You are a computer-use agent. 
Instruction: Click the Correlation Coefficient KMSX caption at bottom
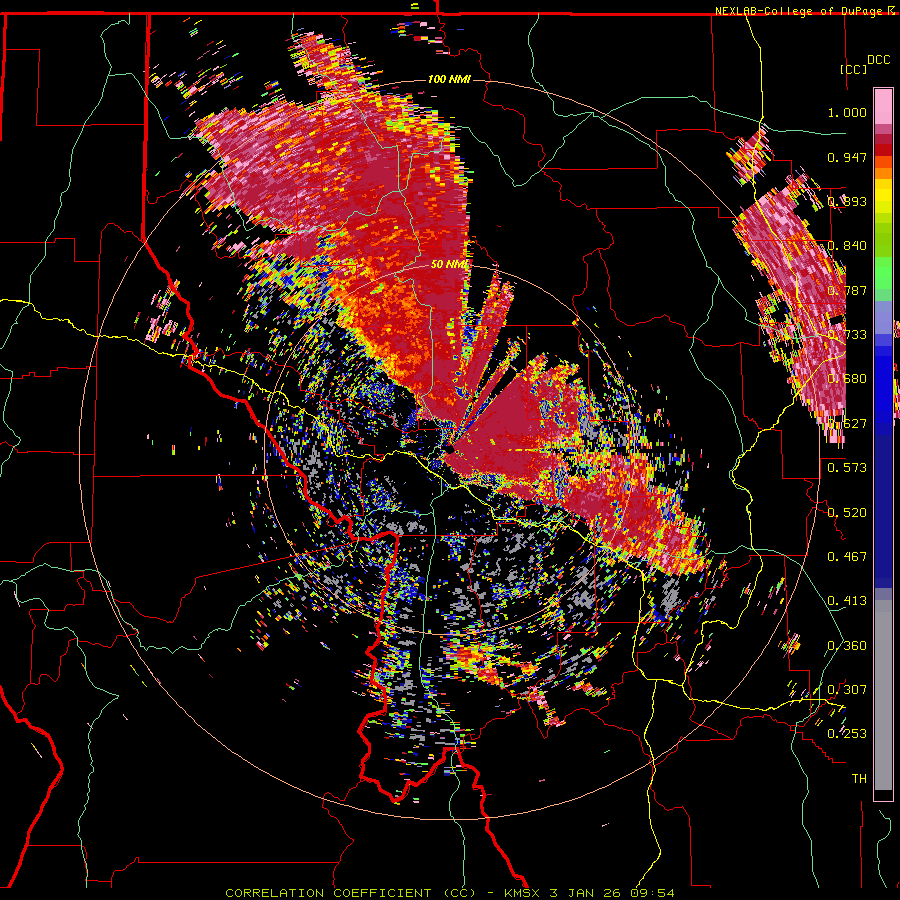click(x=449, y=893)
